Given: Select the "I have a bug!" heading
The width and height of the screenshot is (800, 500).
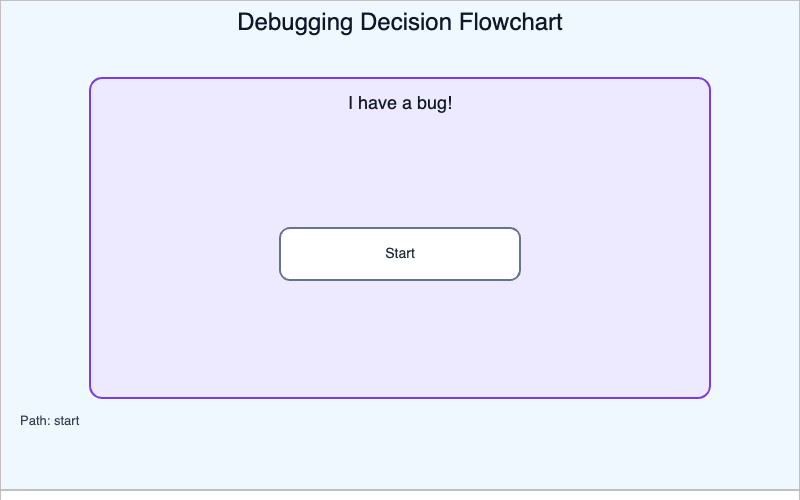Looking at the screenshot, I should (400, 103).
